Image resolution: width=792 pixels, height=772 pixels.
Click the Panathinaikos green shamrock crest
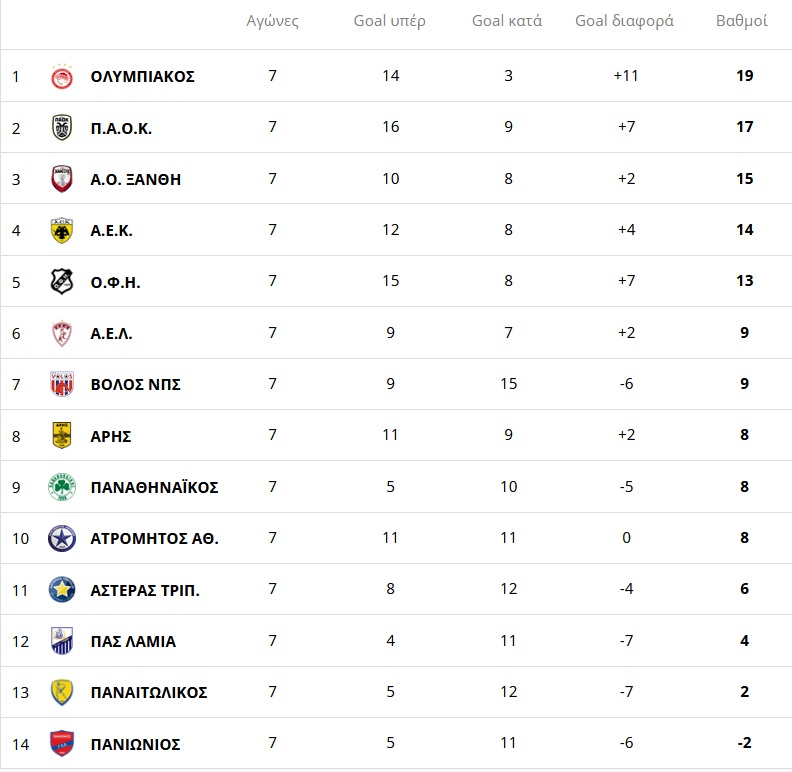[62, 487]
